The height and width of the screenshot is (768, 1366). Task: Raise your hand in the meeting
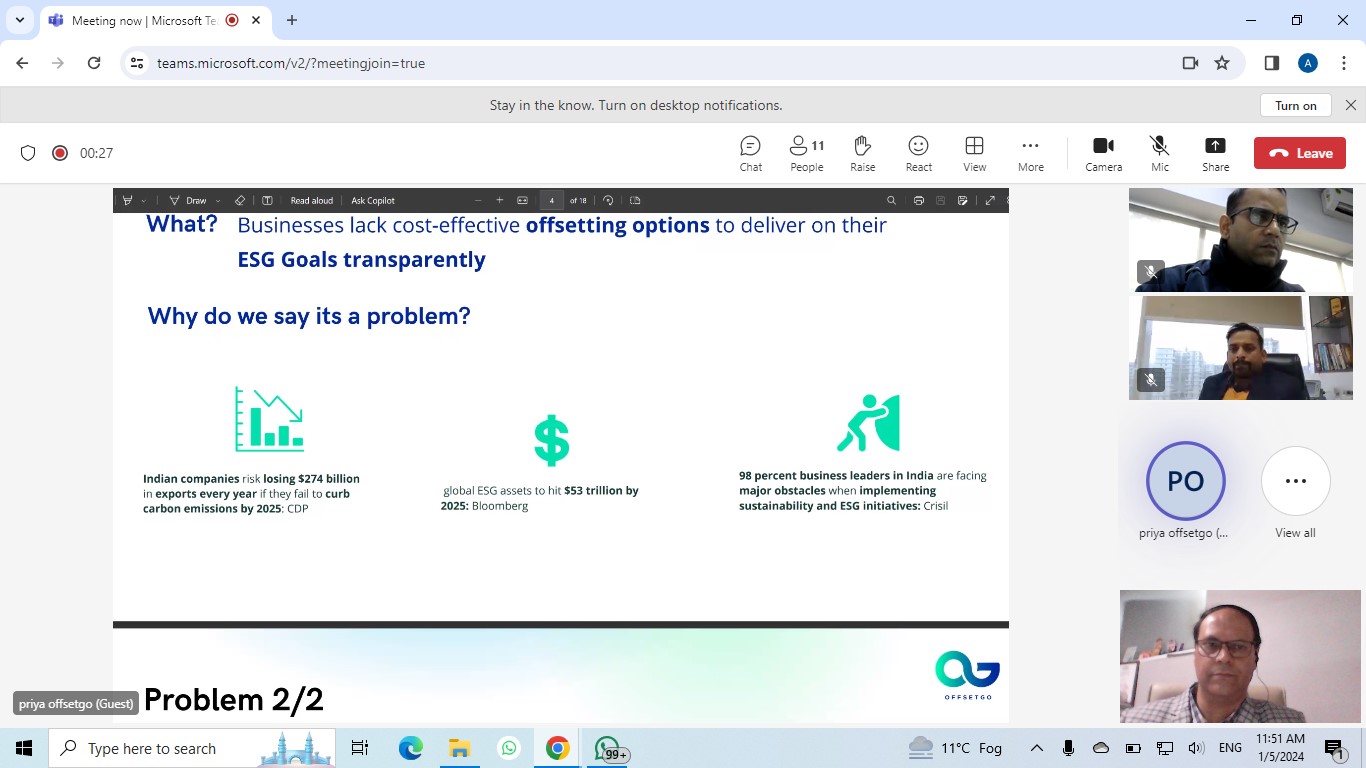[863, 153]
